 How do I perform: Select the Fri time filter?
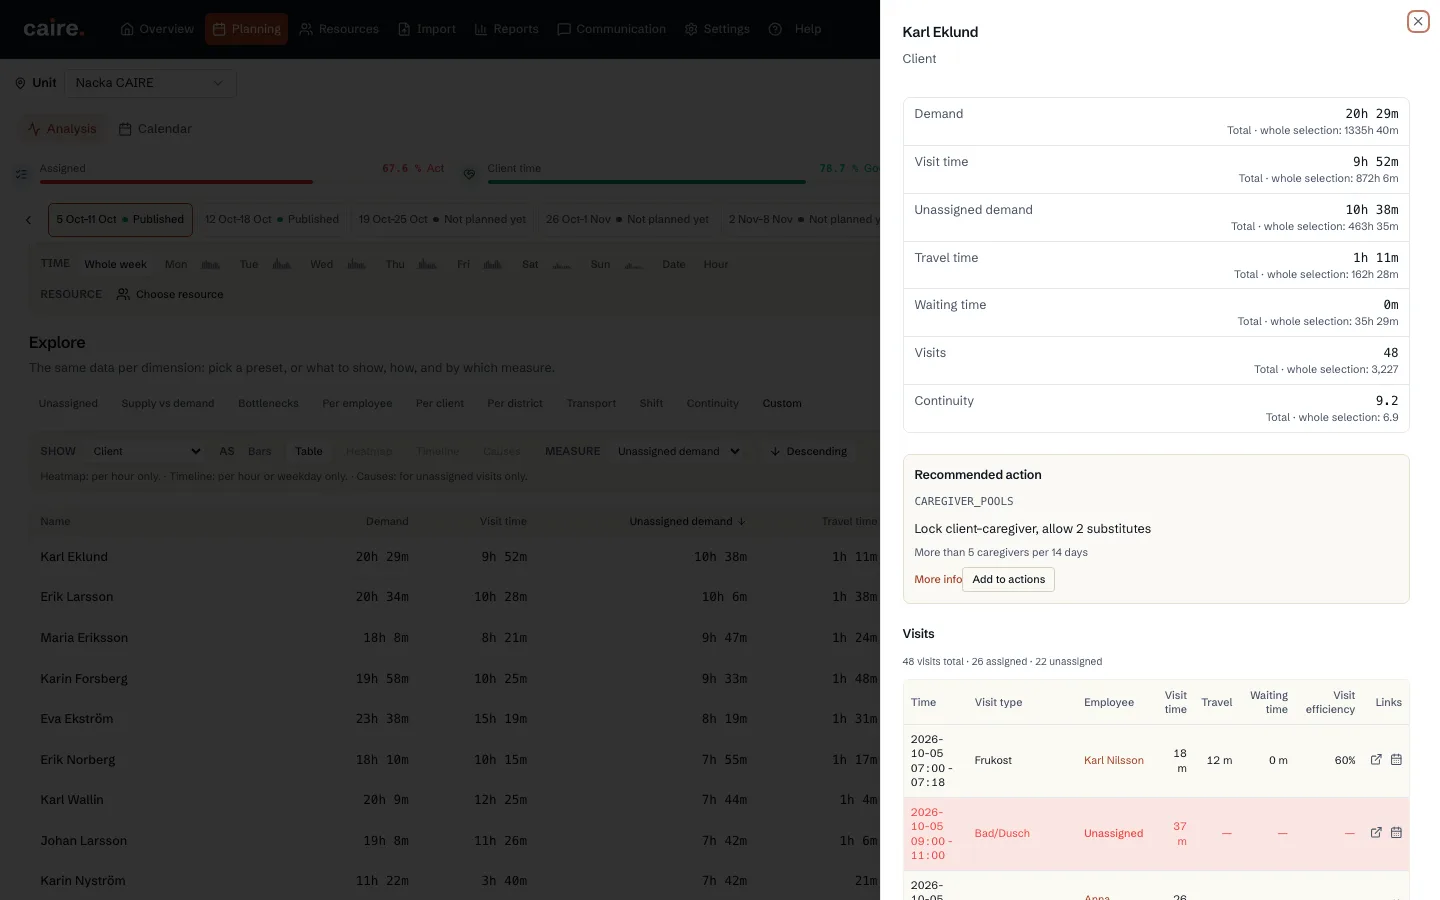pyautogui.click(x=479, y=264)
